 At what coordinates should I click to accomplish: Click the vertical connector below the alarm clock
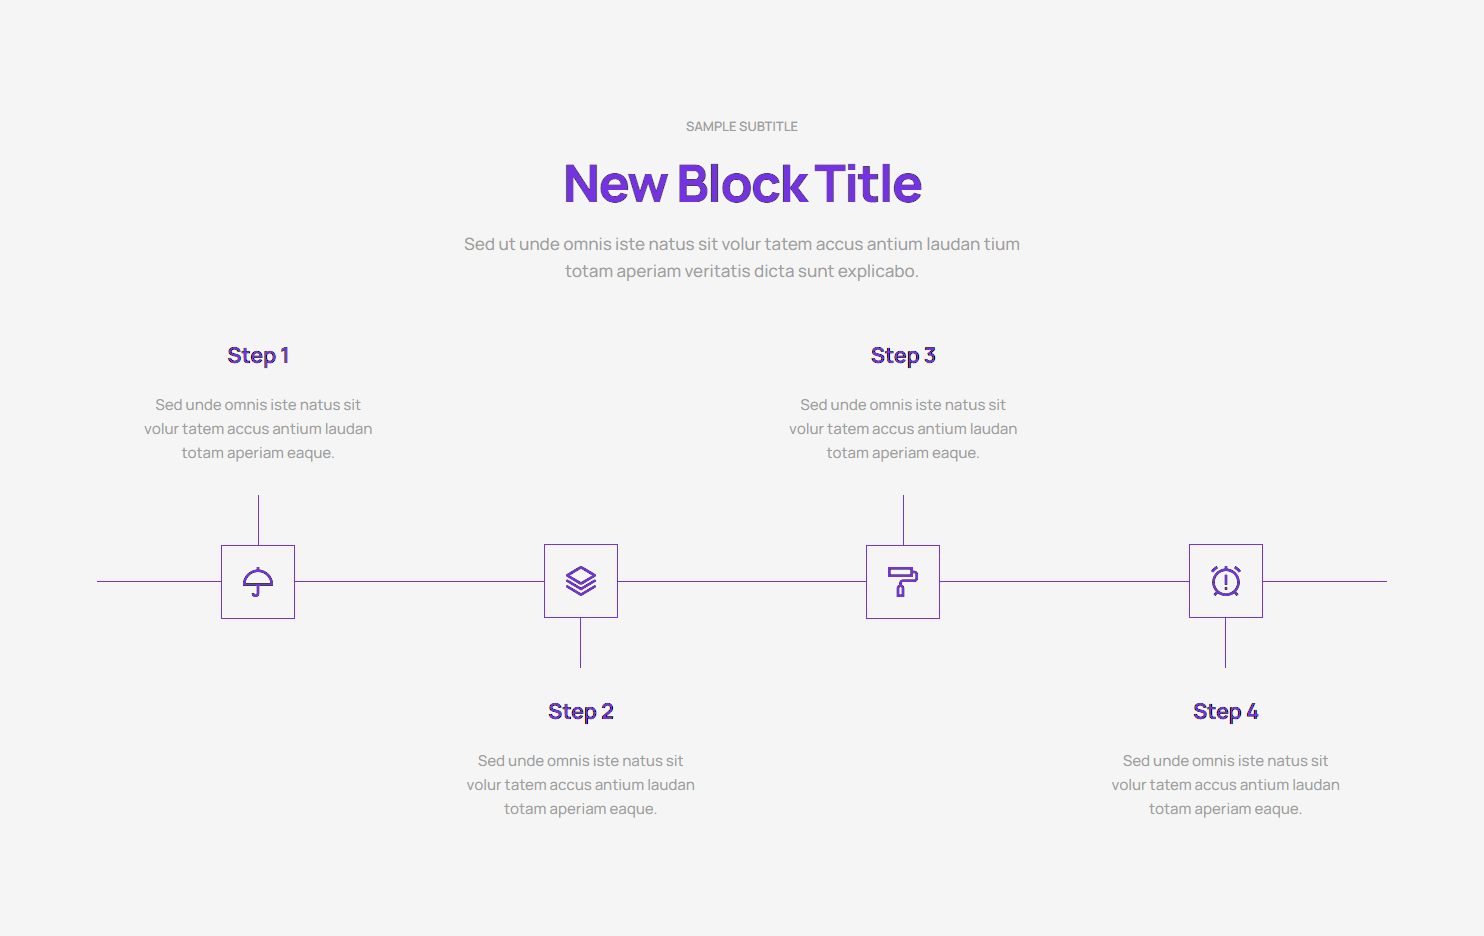[x=1226, y=643]
